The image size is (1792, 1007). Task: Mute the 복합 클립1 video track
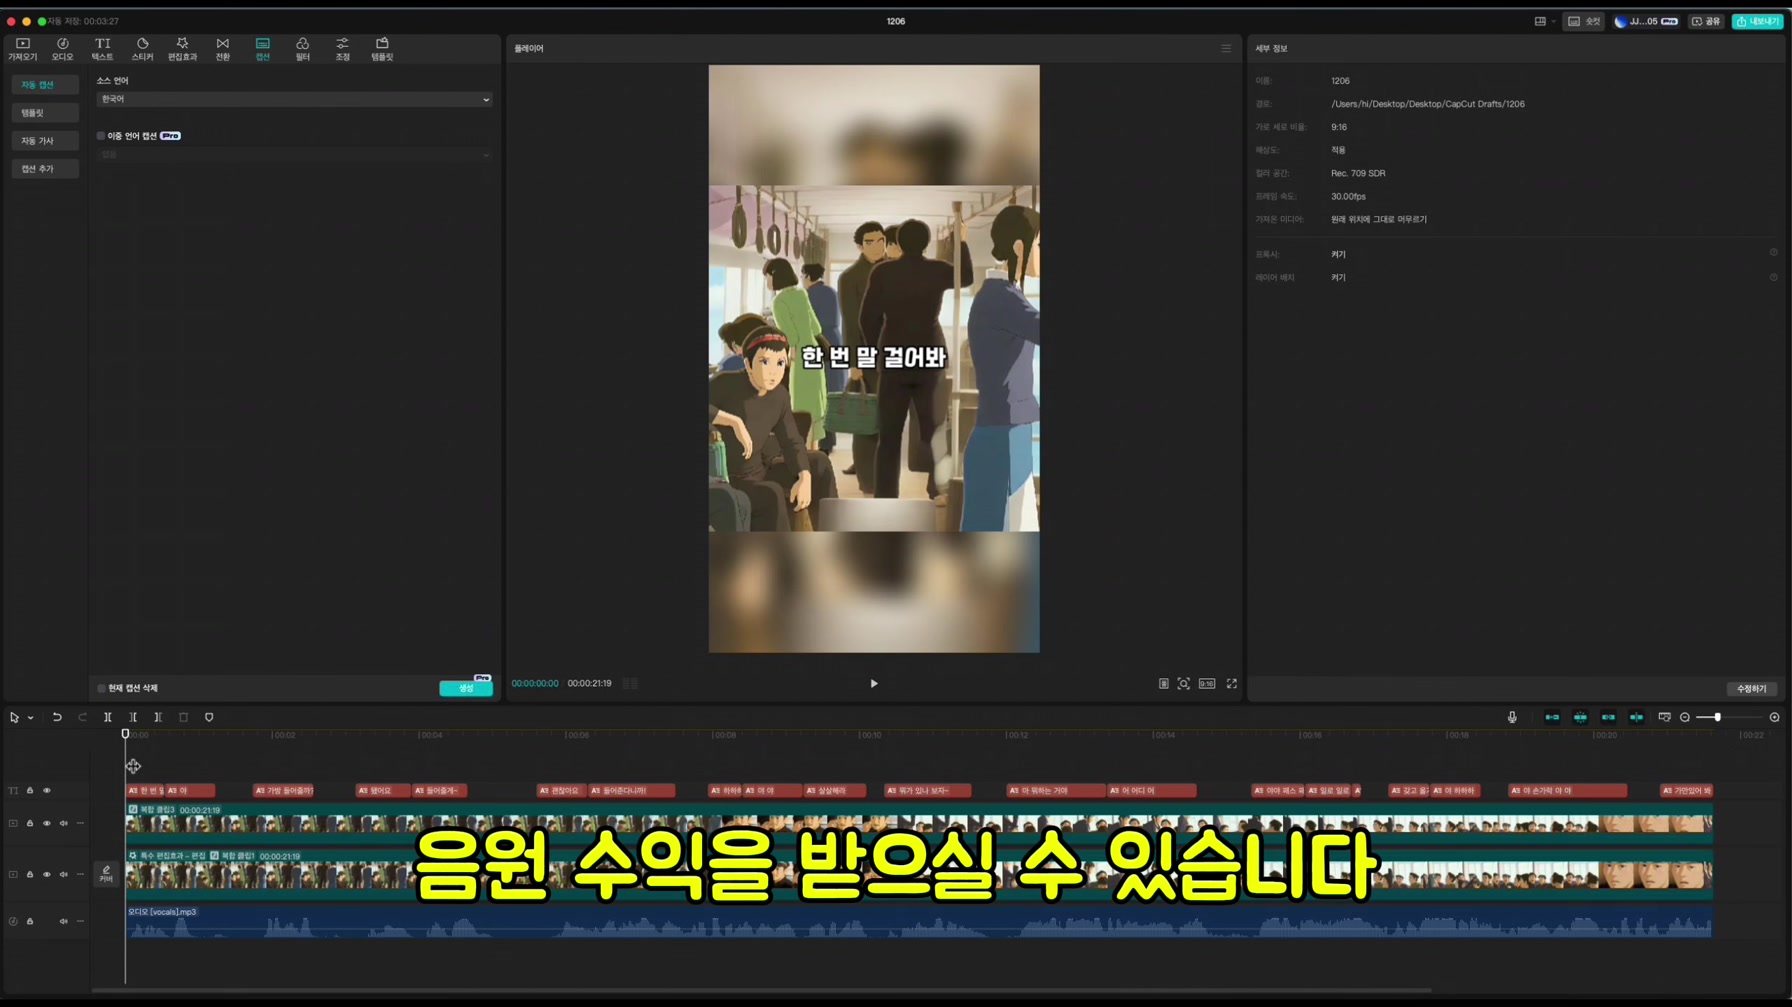coord(63,875)
